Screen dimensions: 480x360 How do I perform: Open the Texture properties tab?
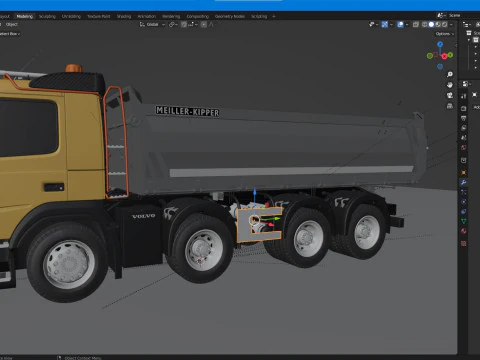[464, 244]
